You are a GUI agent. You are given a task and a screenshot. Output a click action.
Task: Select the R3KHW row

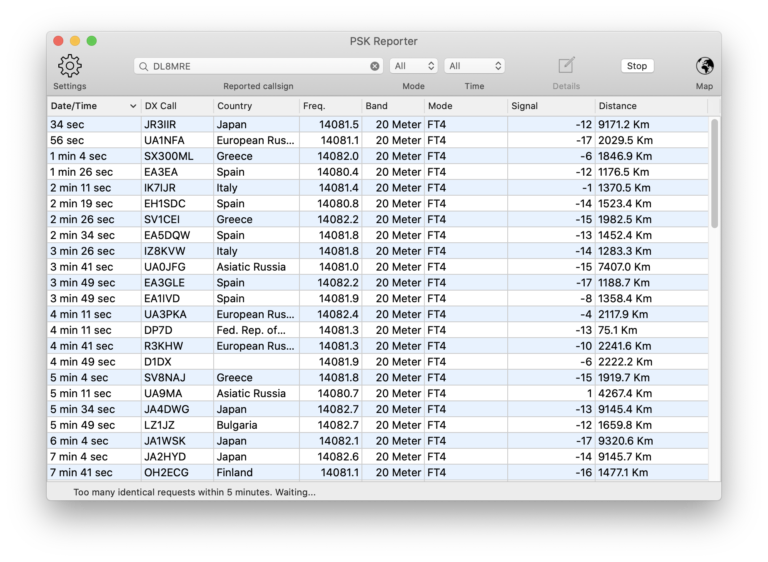pyautogui.click(x=378, y=346)
